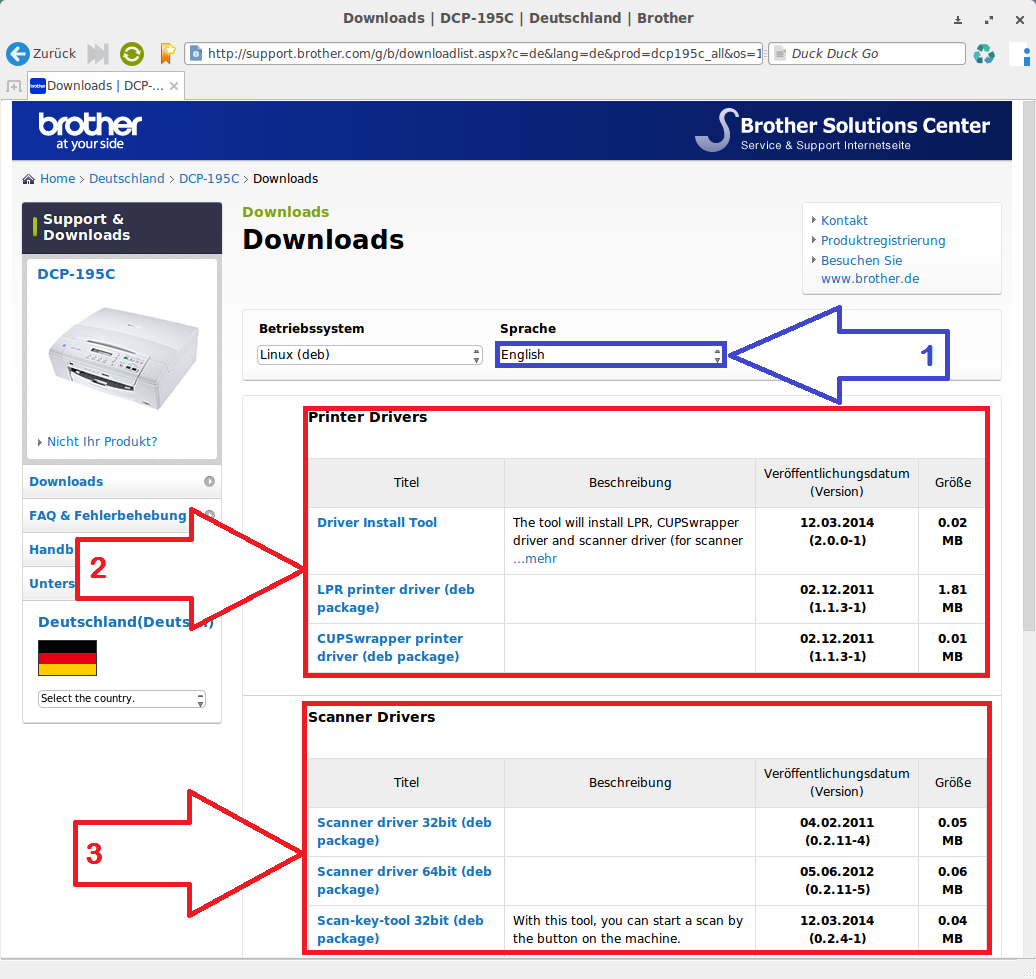Reload page with green refresh icon

(132, 54)
